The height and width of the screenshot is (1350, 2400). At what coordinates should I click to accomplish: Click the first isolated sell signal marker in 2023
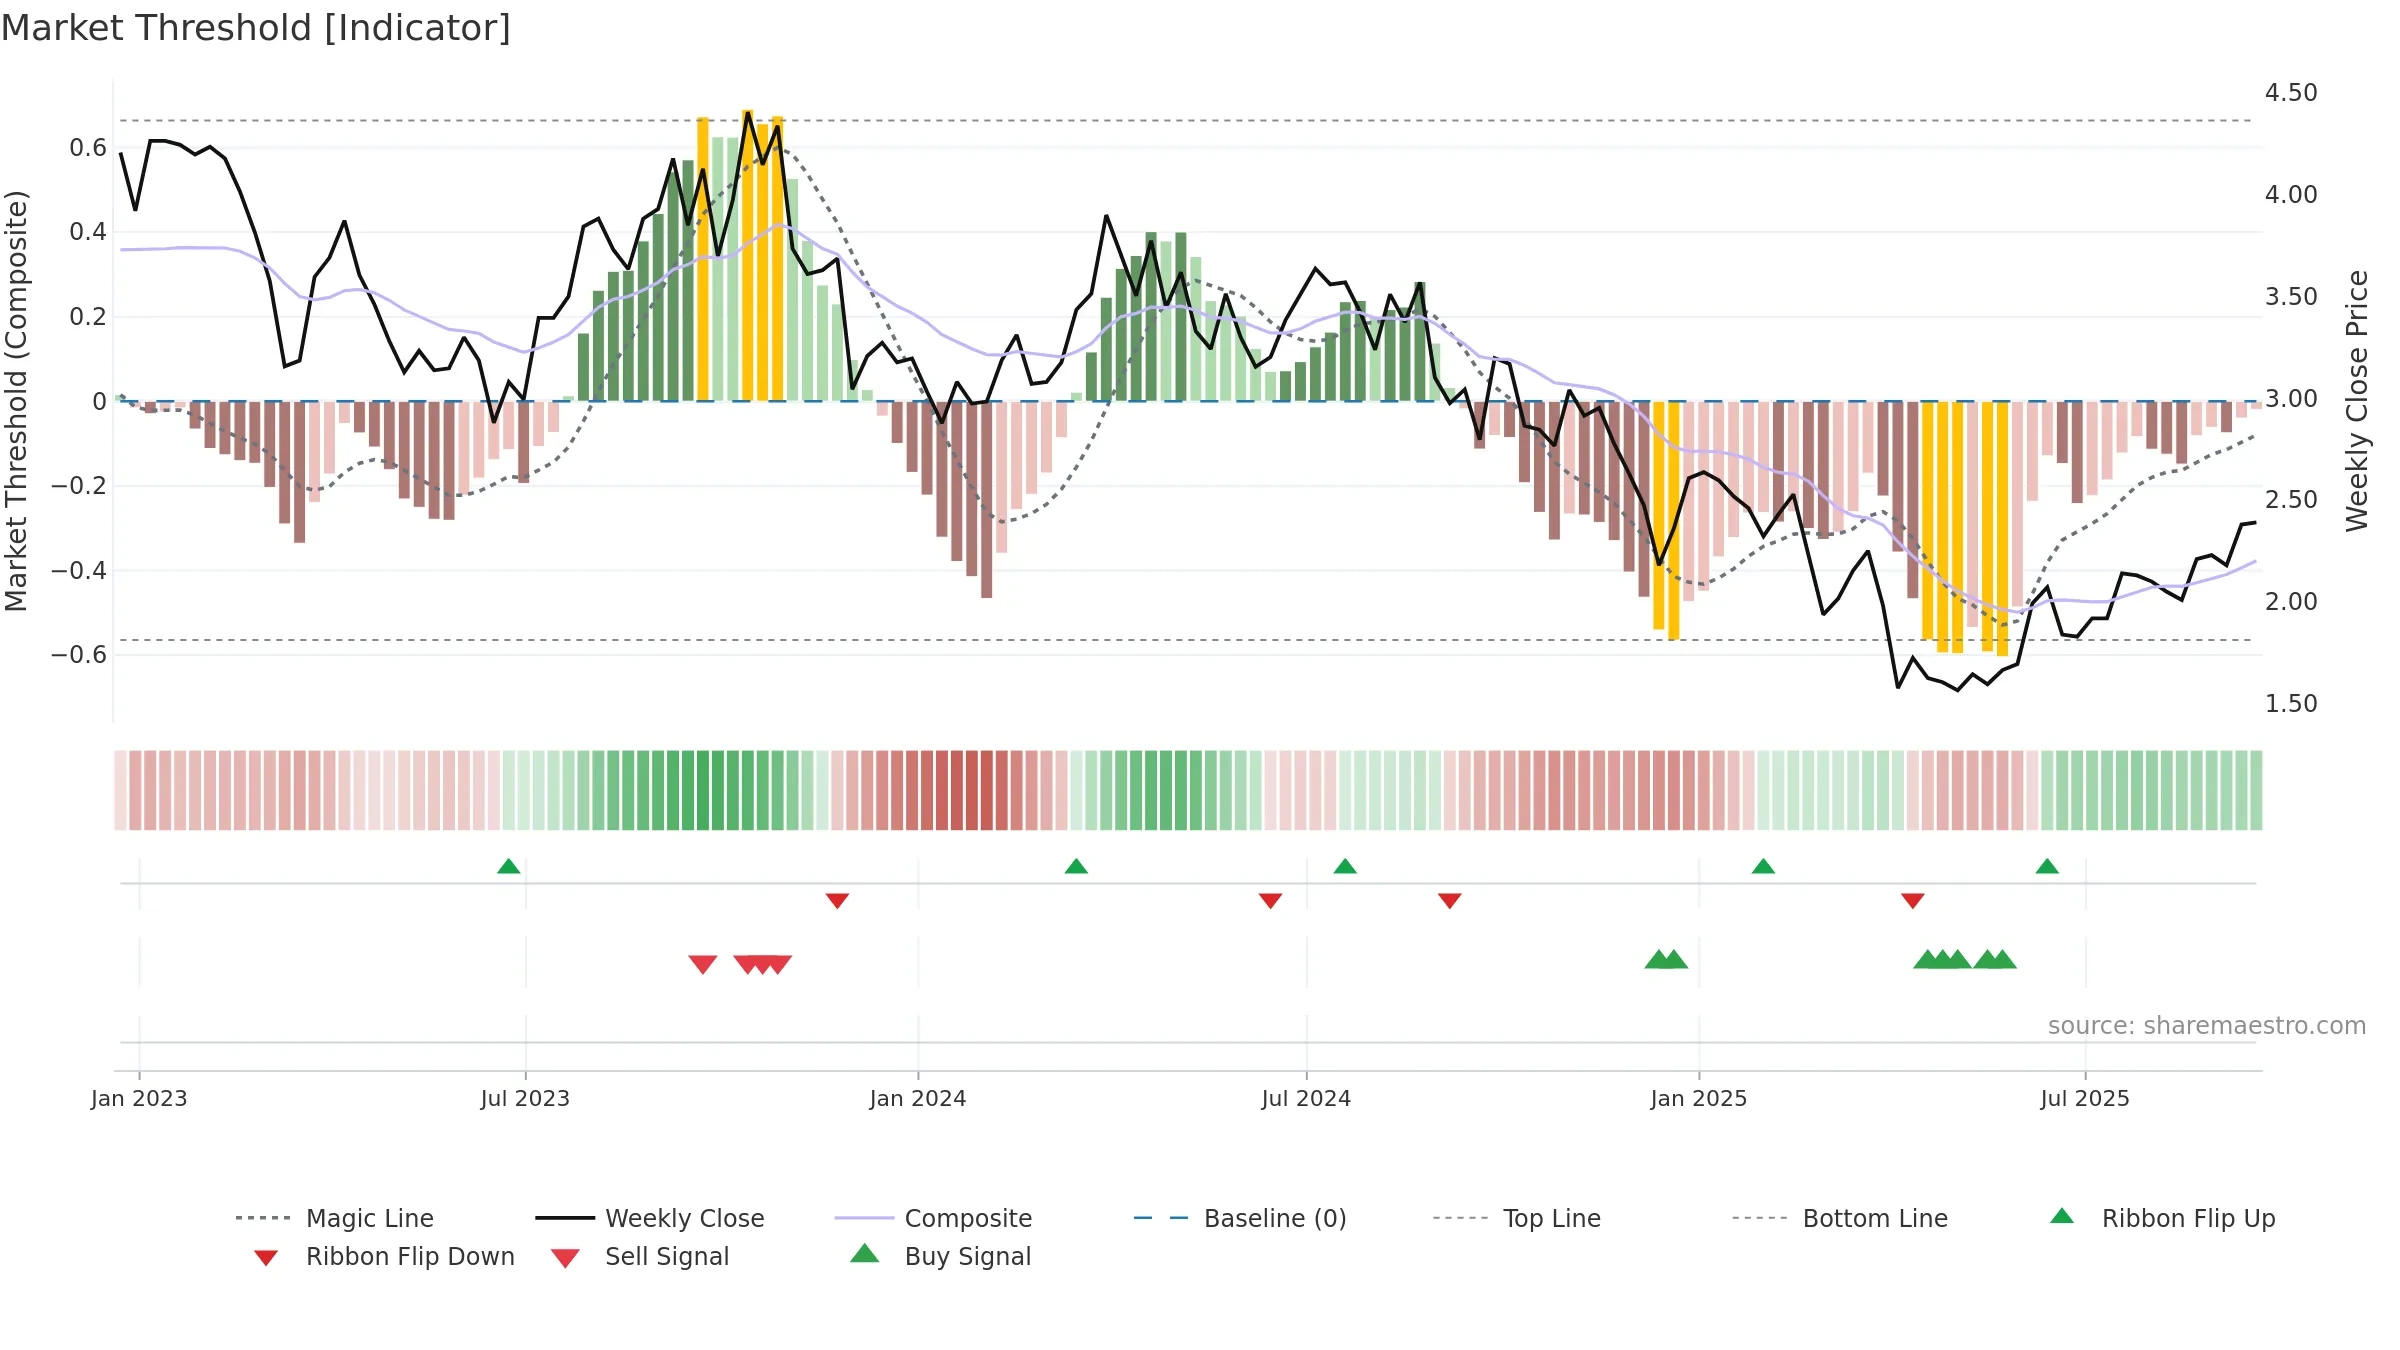click(x=703, y=964)
